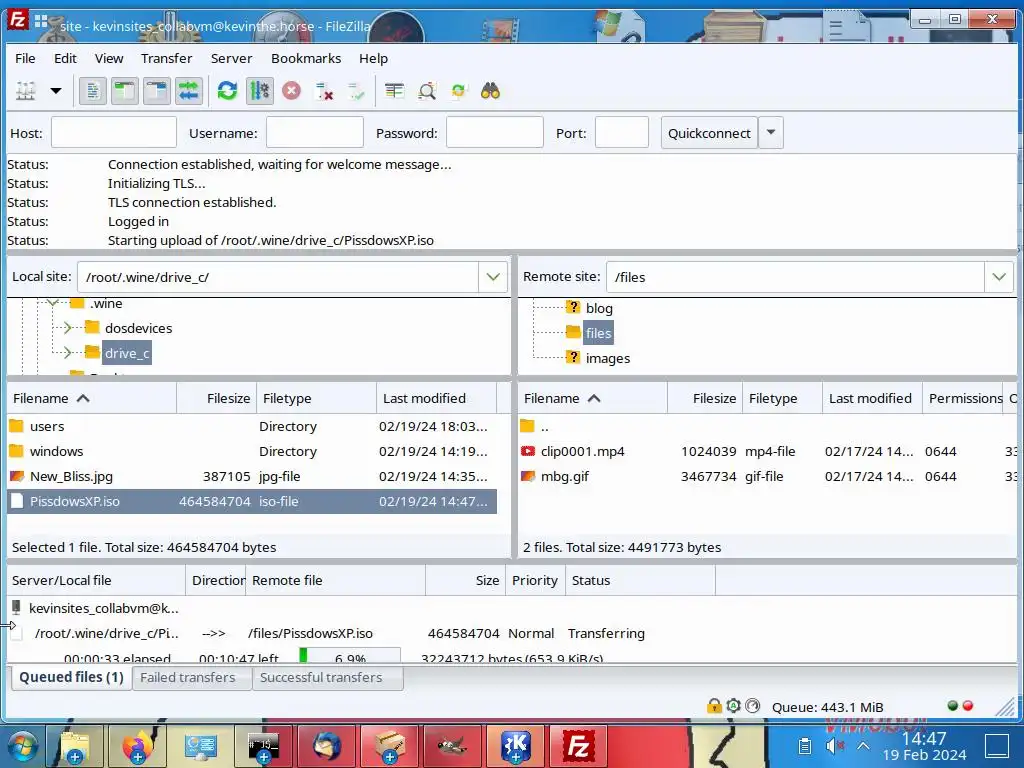Open the Quickconnect history dropdown

coord(771,133)
